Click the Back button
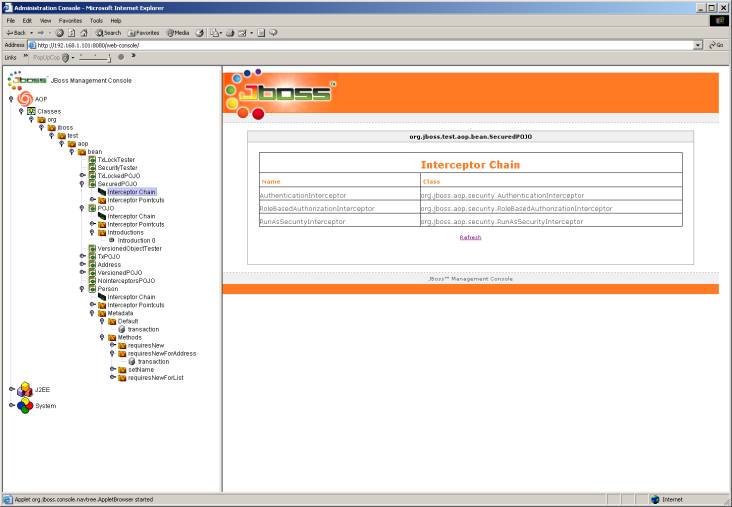The image size is (732, 507). (16, 33)
